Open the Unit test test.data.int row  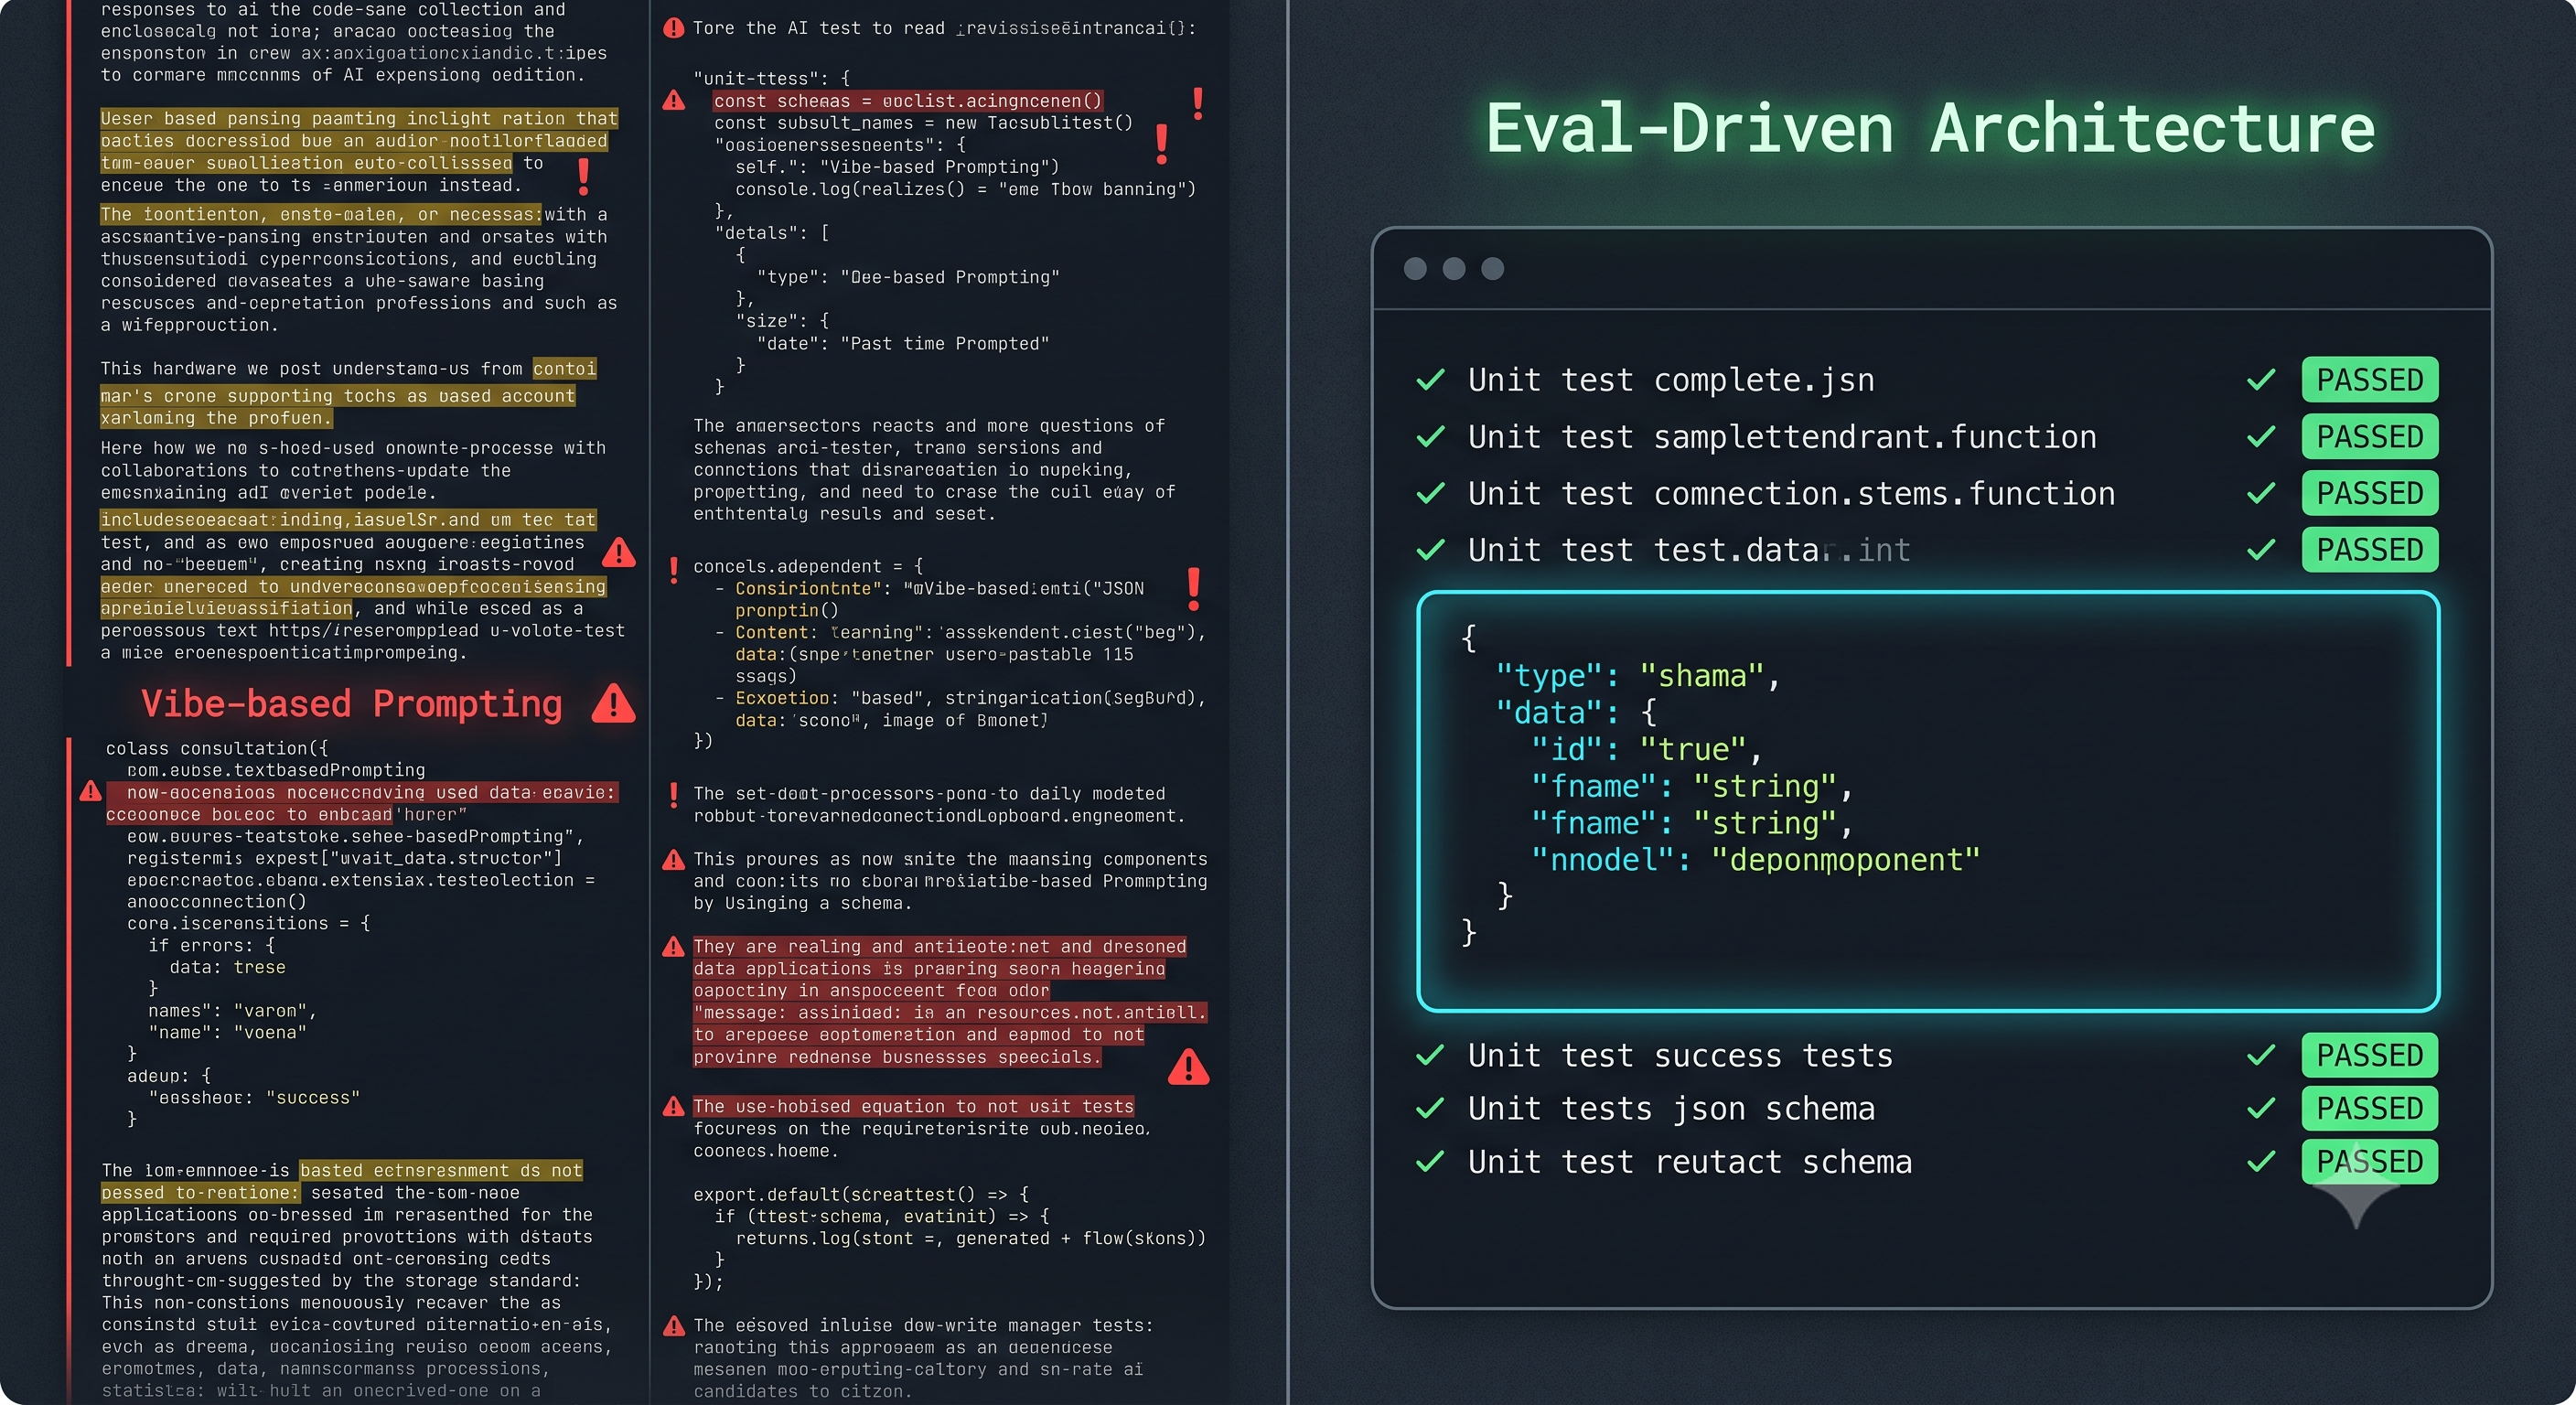coord(1926,550)
